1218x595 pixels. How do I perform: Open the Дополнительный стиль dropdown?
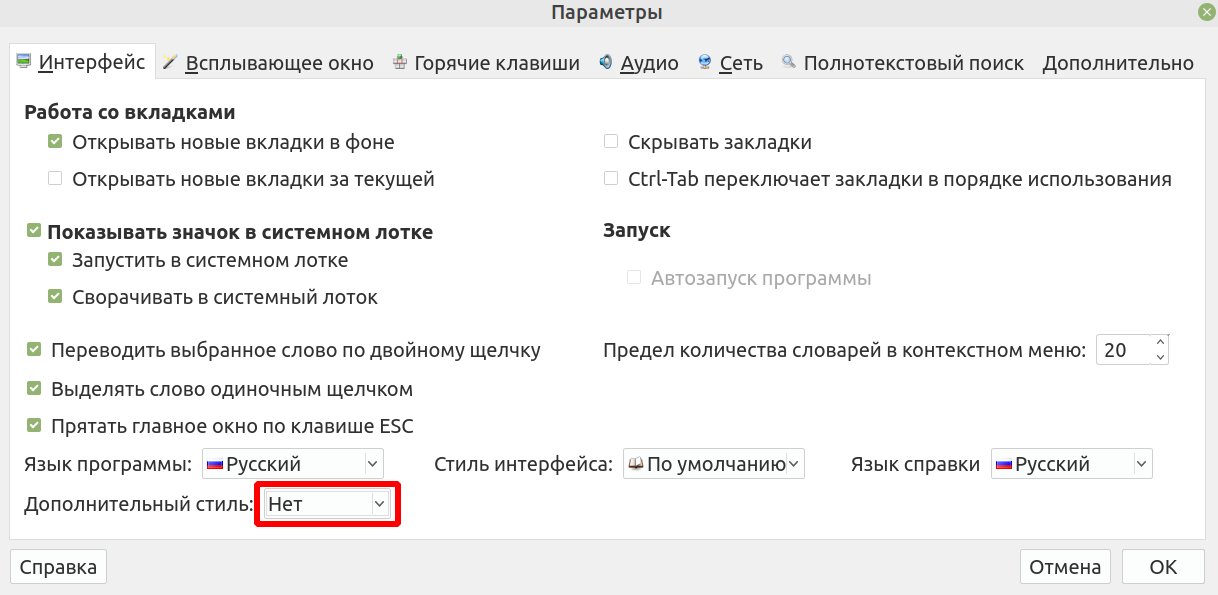327,505
